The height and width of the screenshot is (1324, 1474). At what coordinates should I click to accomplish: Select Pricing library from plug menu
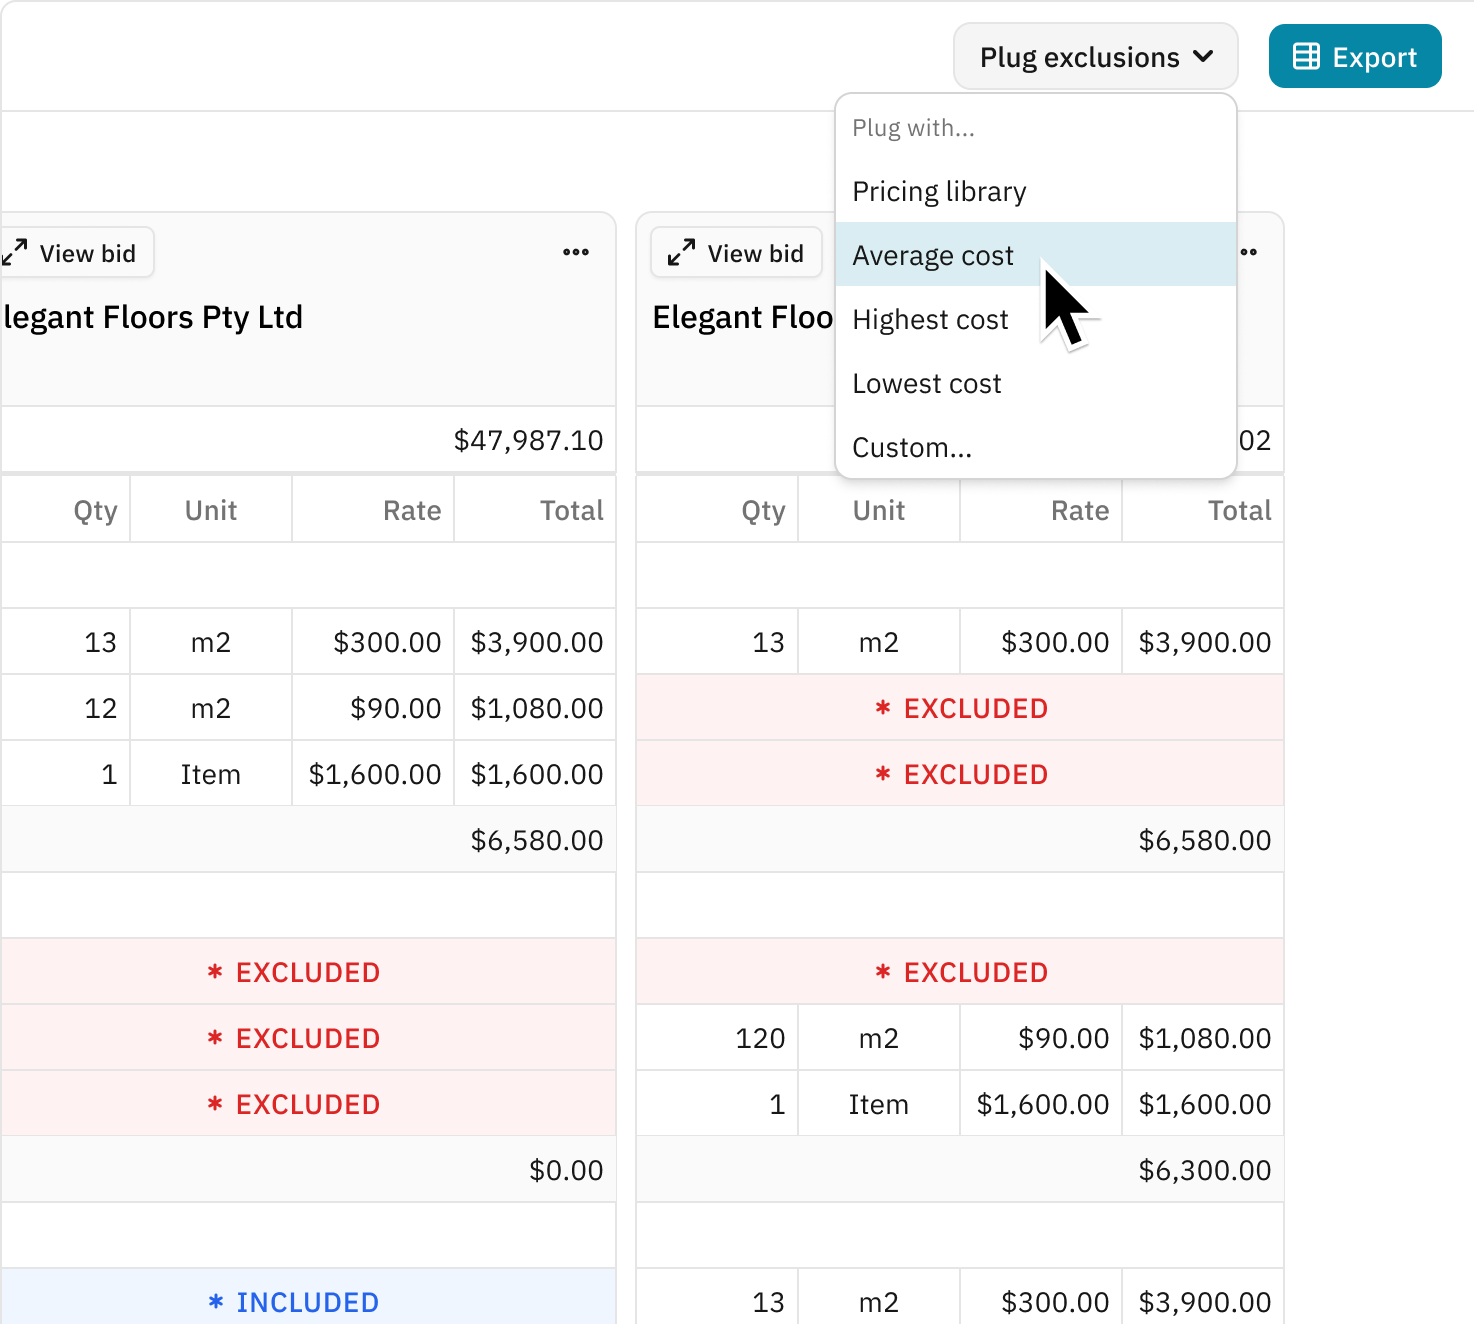click(938, 191)
